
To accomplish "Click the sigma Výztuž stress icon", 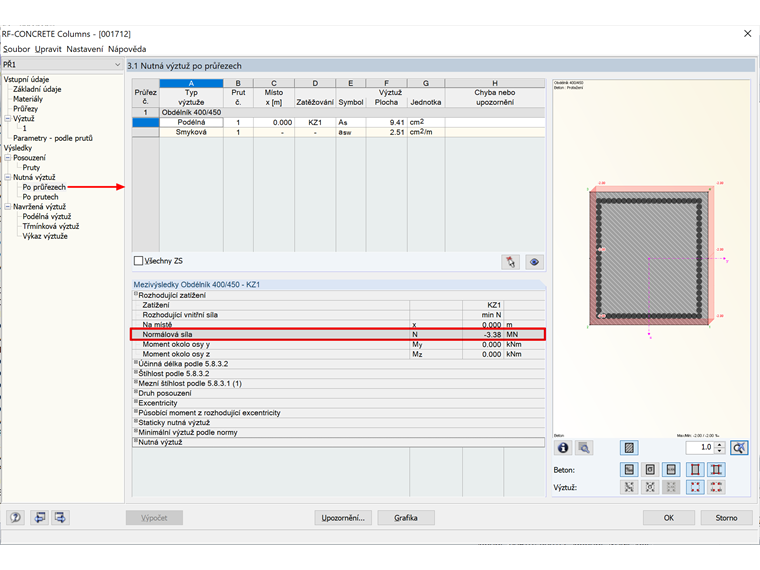I will click(650, 487).
